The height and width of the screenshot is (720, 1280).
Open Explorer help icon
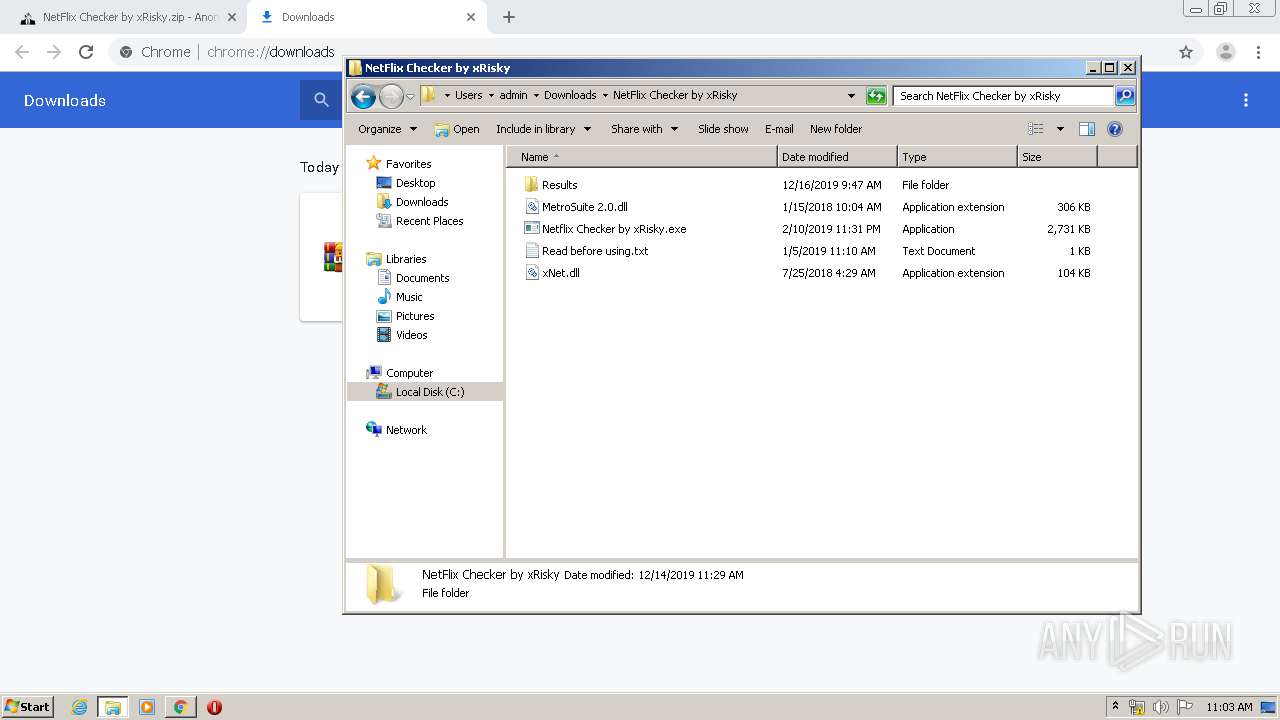[x=1115, y=129]
